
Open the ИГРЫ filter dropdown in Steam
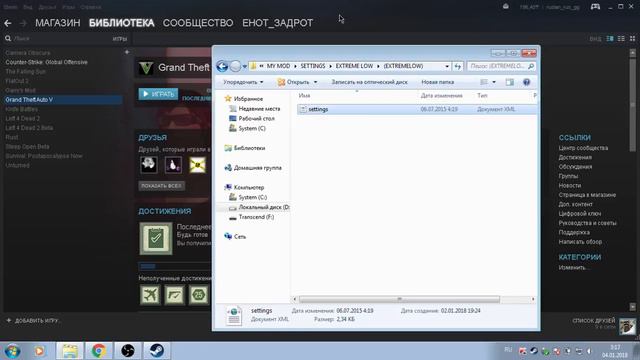click(120, 39)
